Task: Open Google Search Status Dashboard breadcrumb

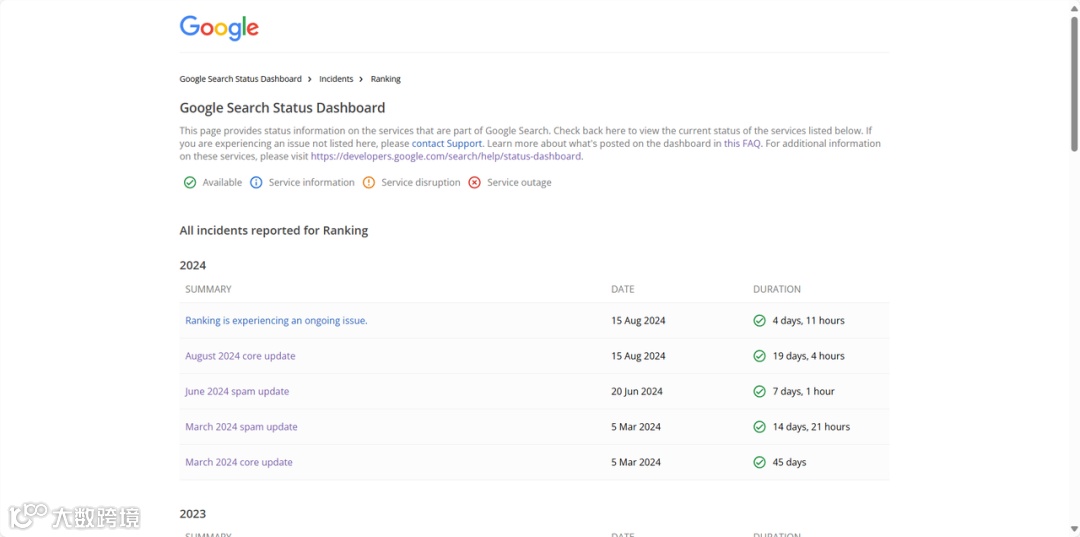Action: (240, 79)
